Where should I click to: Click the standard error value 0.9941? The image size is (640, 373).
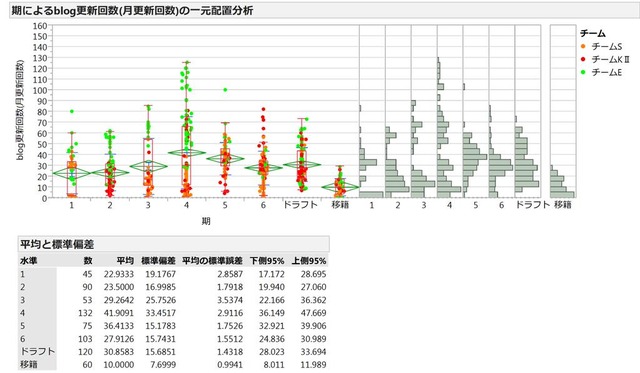pyautogui.click(x=230, y=365)
